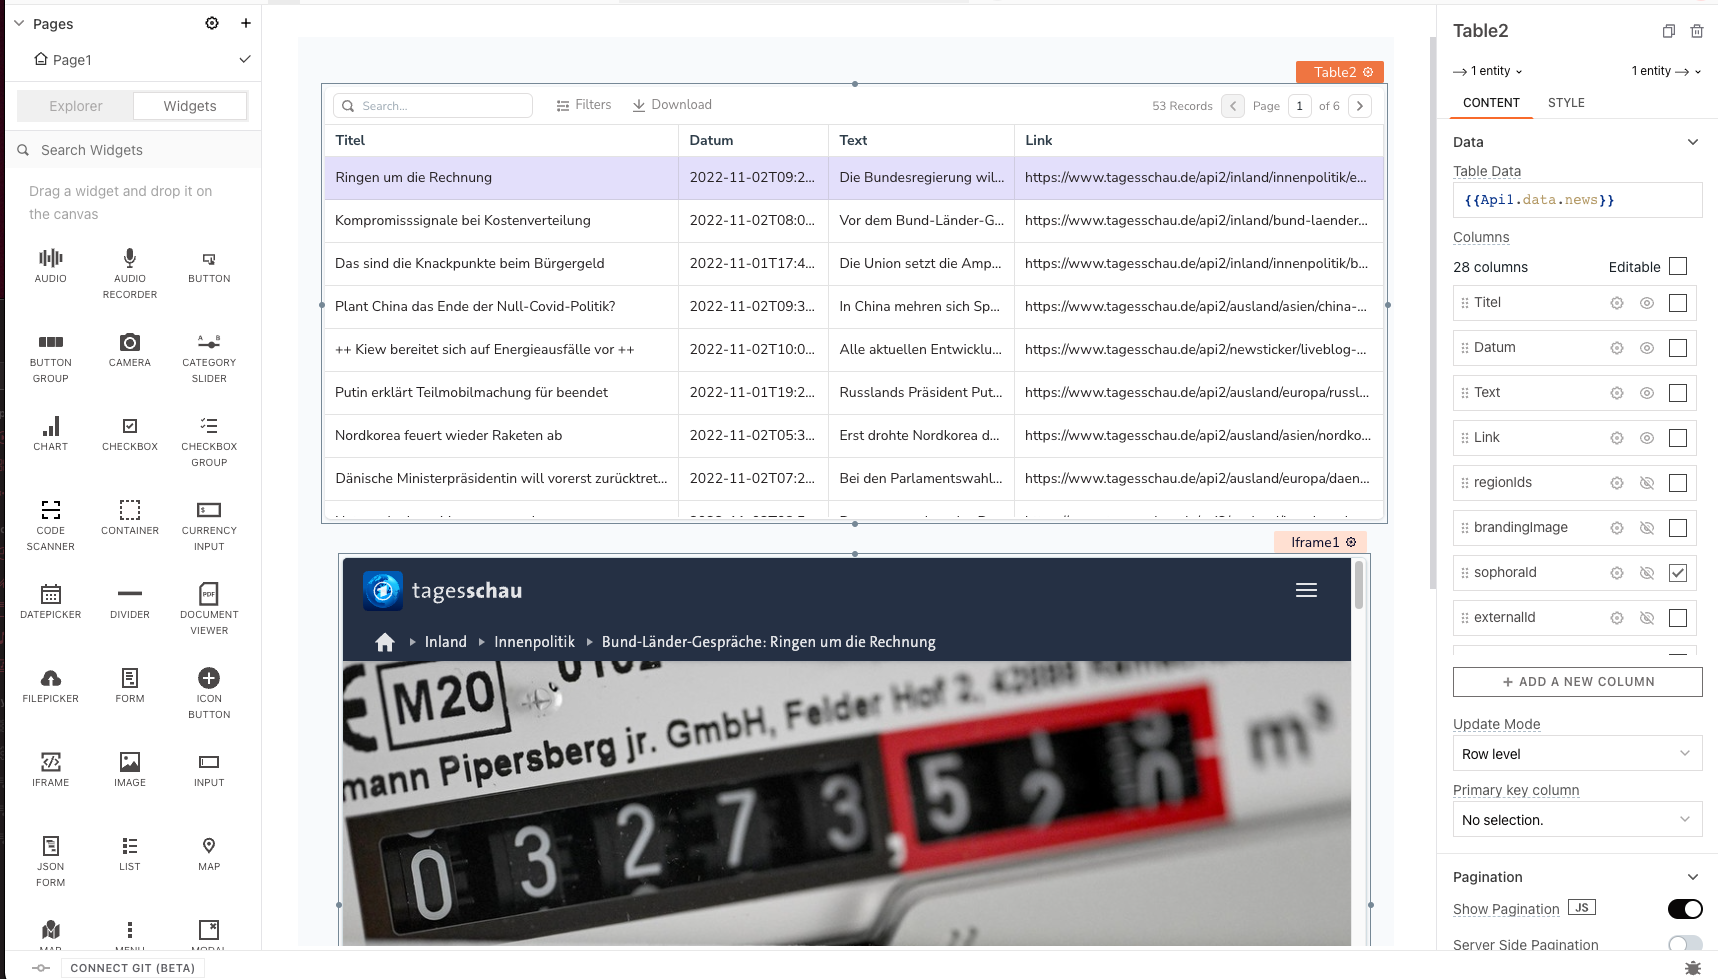
Task: Show the regionIds column
Action: tap(1647, 483)
